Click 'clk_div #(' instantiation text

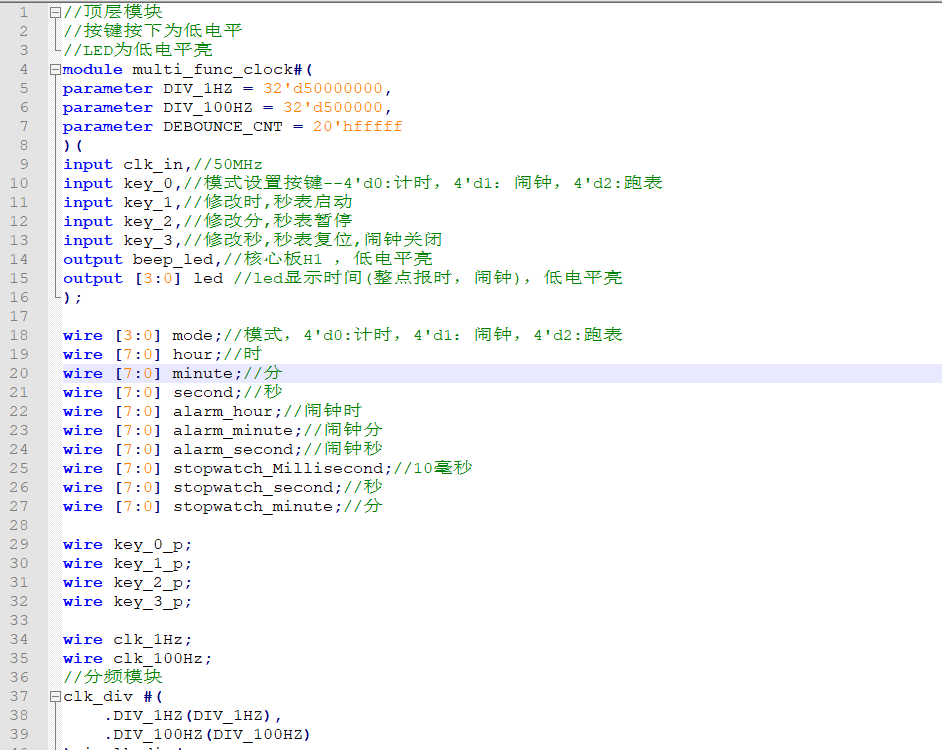pyautogui.click(x=113, y=697)
